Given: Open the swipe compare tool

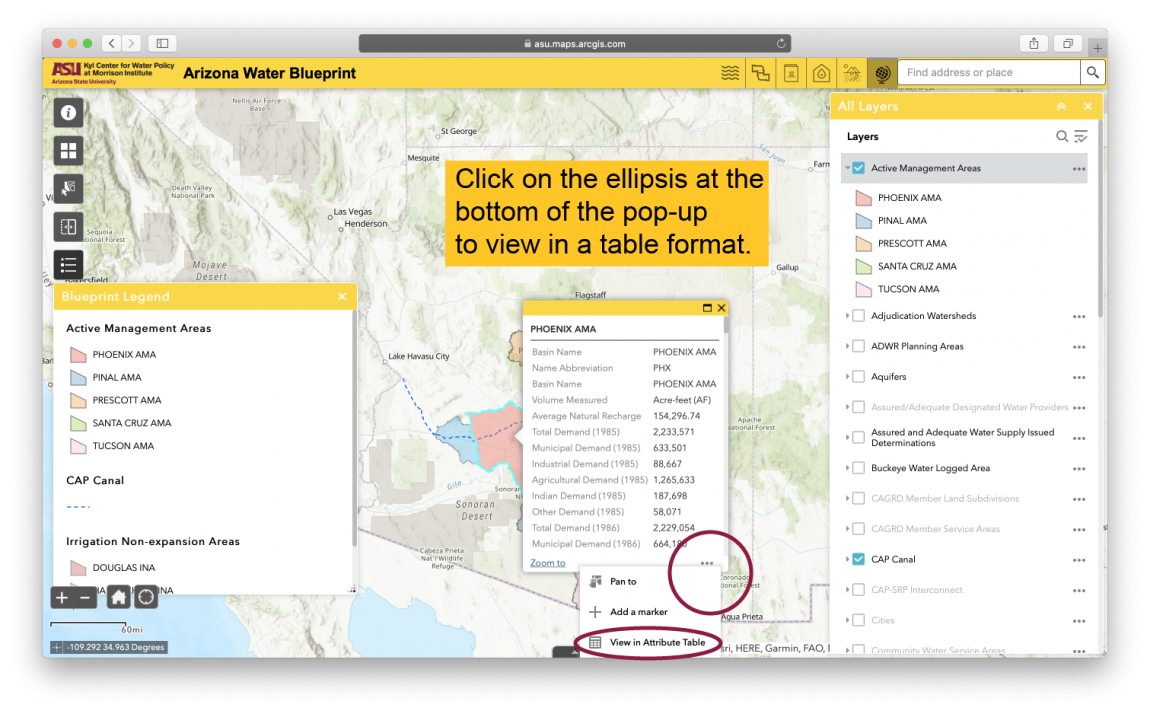Looking at the screenshot, I should [x=68, y=227].
